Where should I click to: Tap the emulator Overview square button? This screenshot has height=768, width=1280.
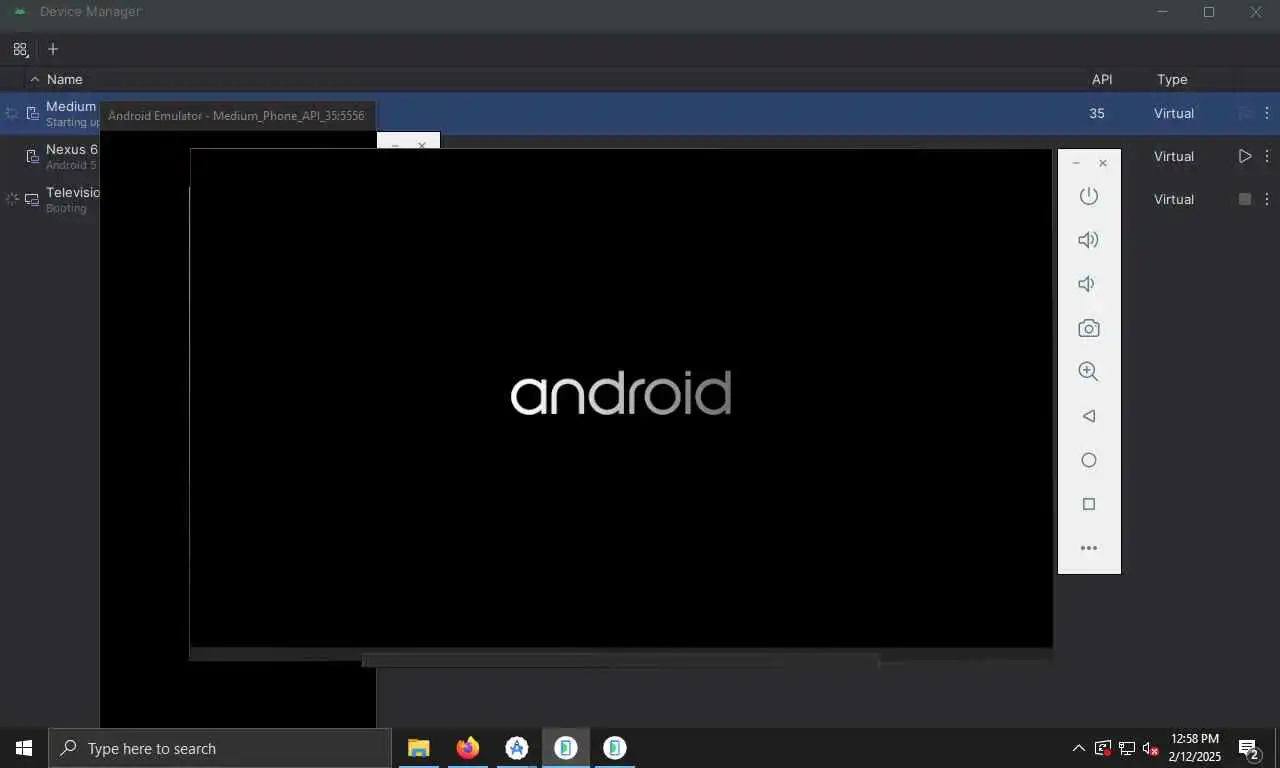pyautogui.click(x=1089, y=504)
